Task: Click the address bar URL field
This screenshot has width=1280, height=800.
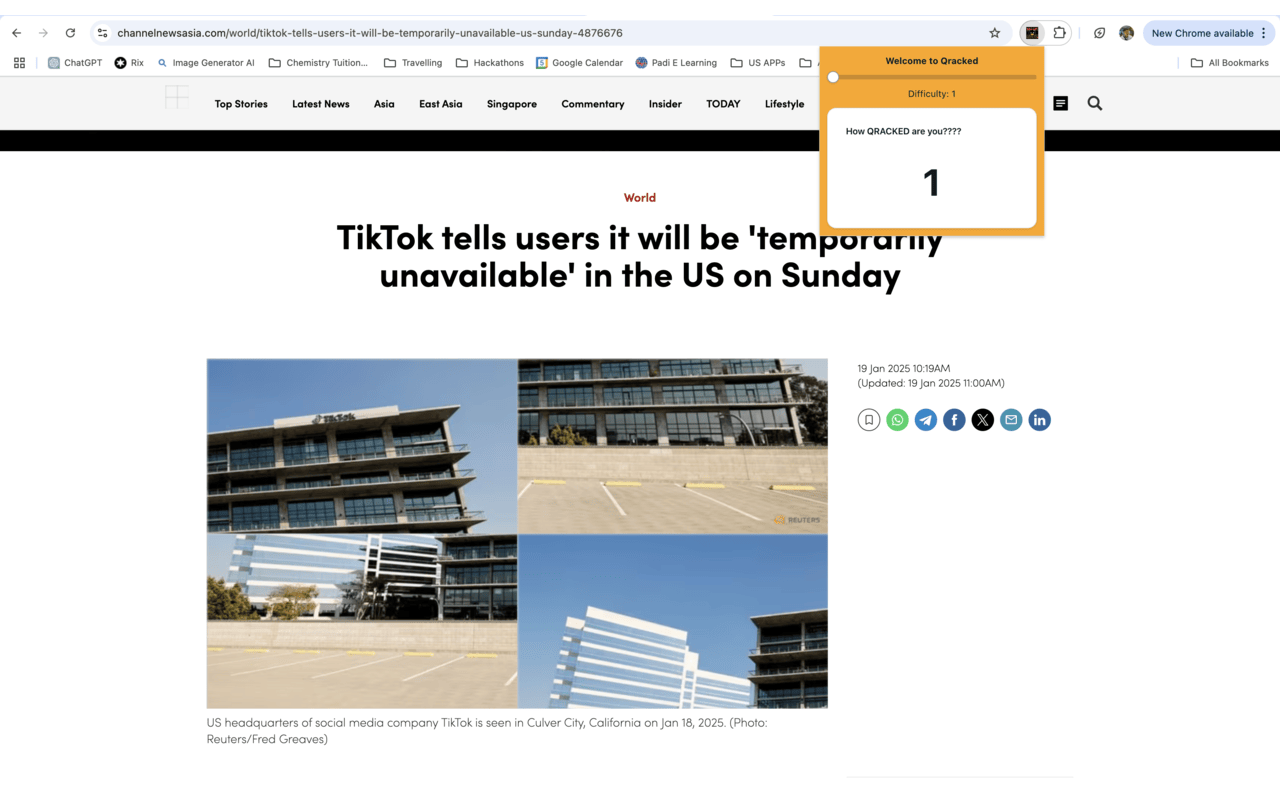Action: click(550, 33)
